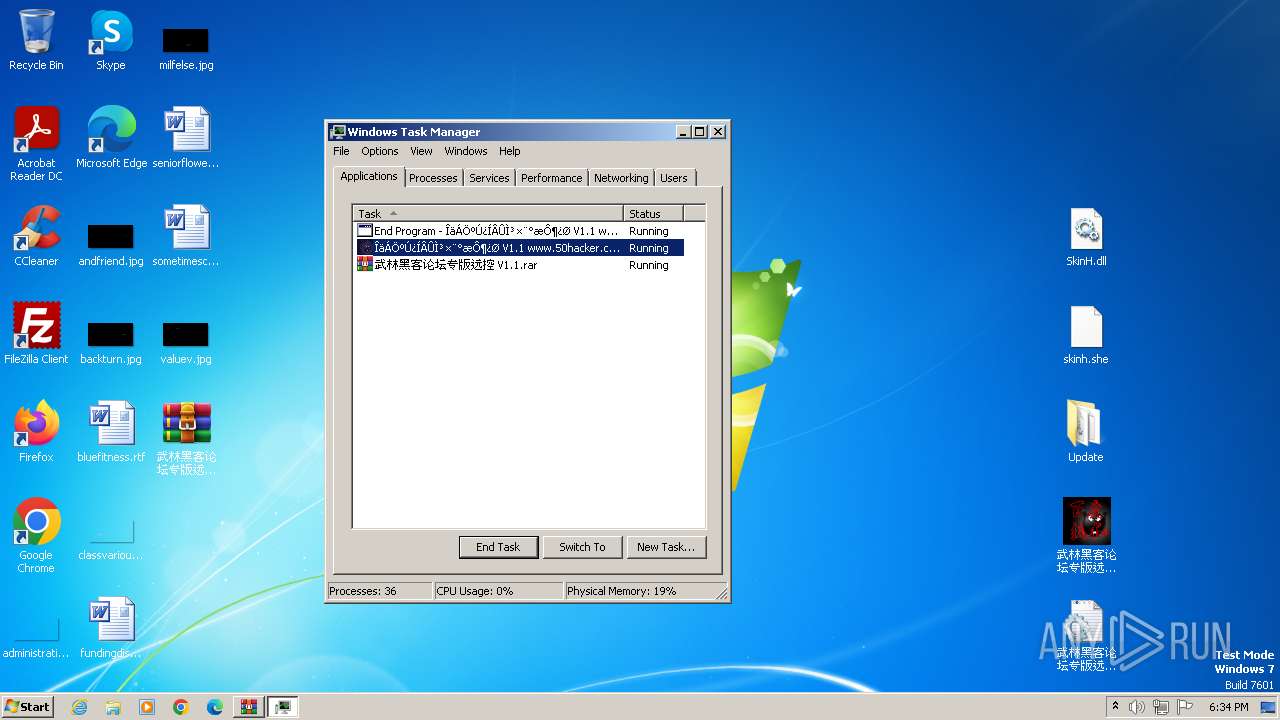
Task: Select the seniorflowe... Word document
Action: click(186, 137)
